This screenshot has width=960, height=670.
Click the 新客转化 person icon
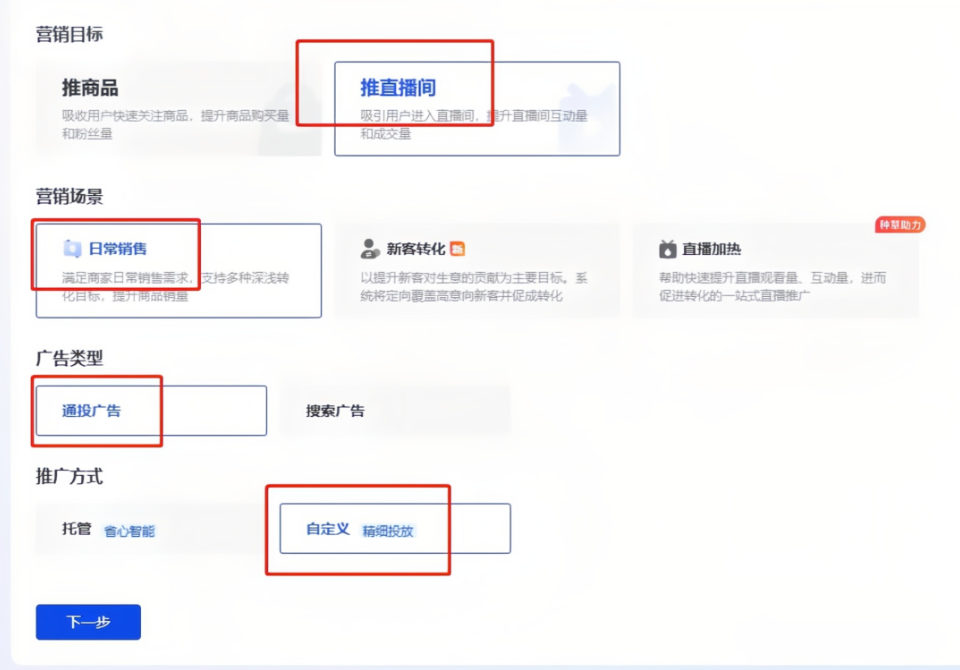[x=370, y=249]
